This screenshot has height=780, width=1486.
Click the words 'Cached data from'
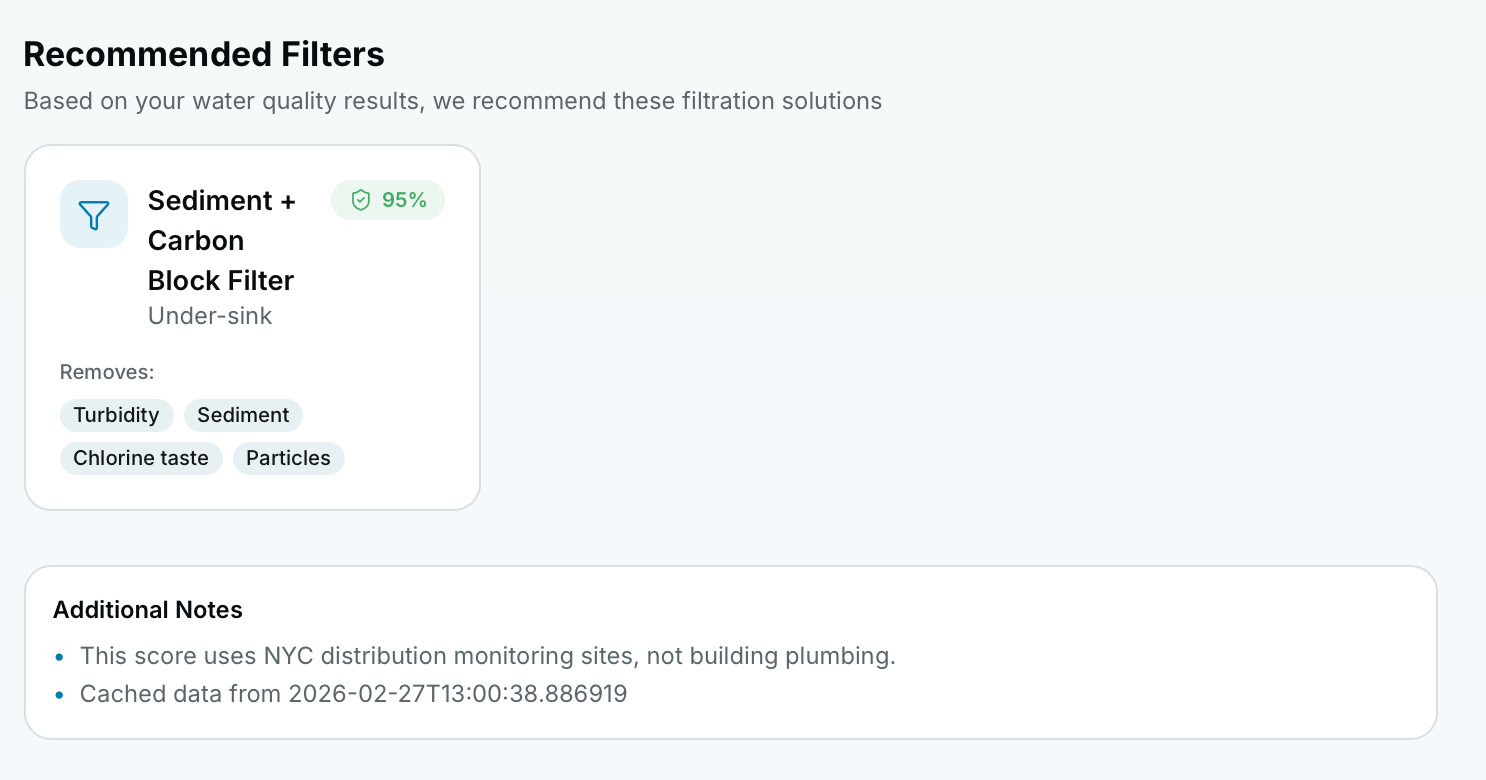point(180,694)
